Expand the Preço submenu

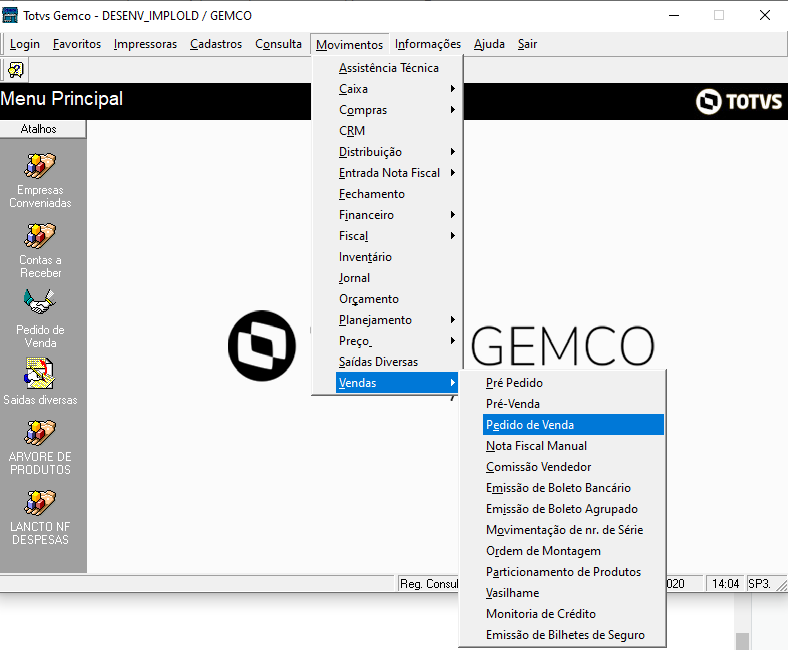(387, 341)
